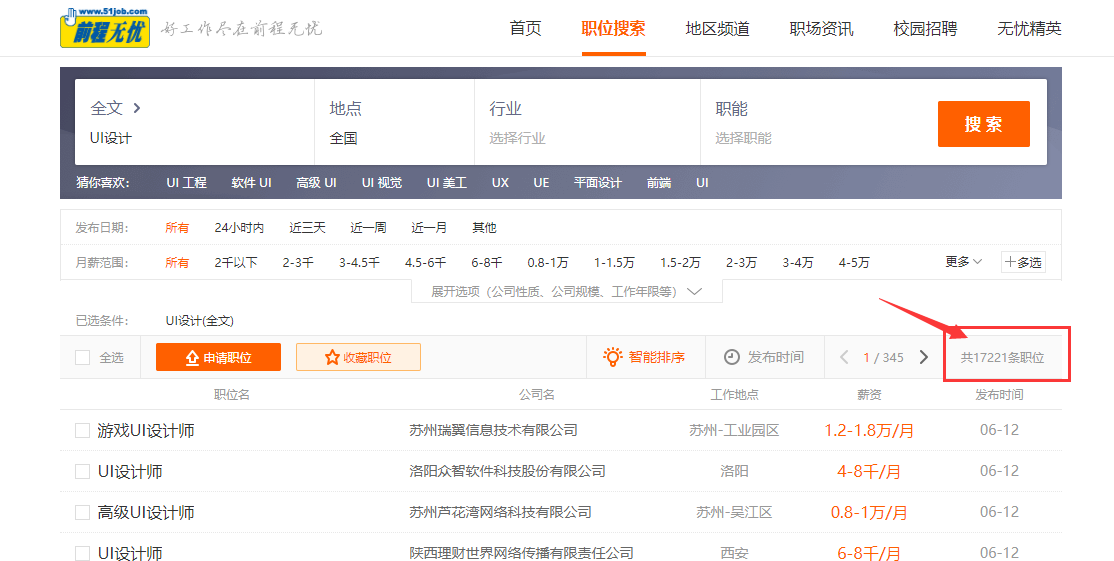
Task: Go to previous results page arrow
Action: coord(844,357)
